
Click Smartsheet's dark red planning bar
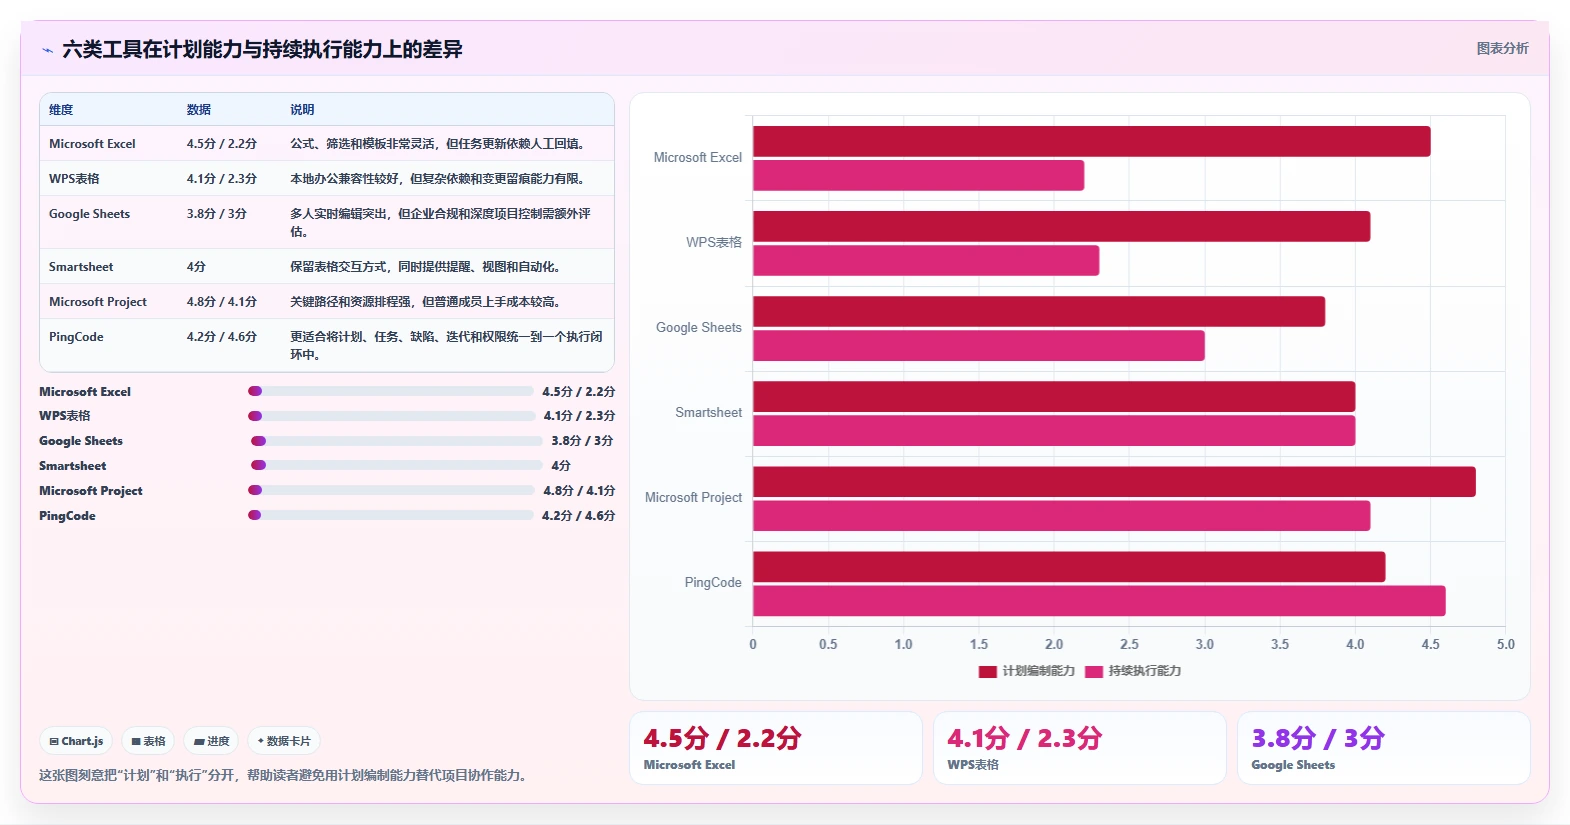pyautogui.click(x=1054, y=396)
